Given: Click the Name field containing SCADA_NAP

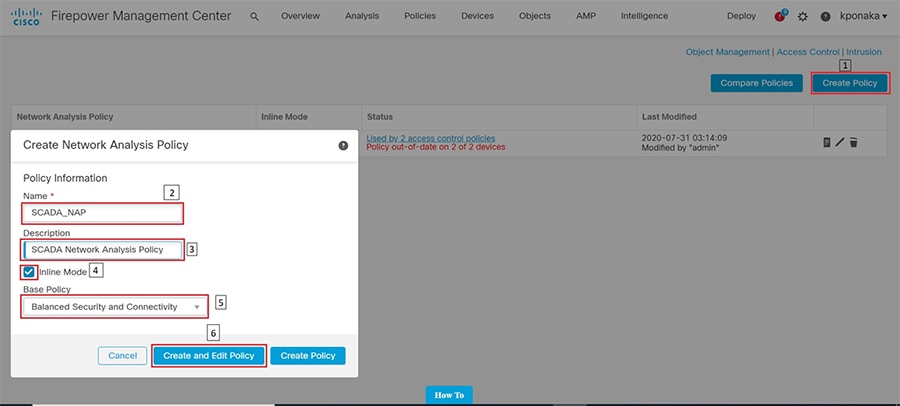Looking at the screenshot, I should point(103,214).
